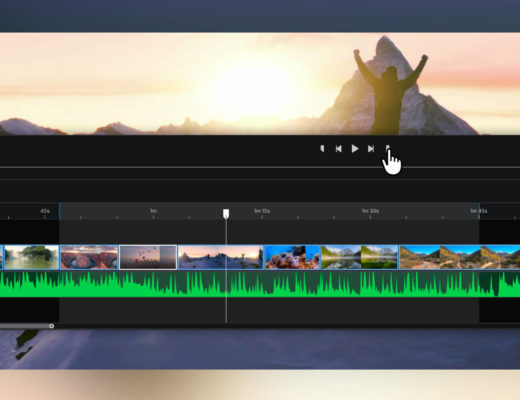Skip to the next clip

(x=371, y=149)
